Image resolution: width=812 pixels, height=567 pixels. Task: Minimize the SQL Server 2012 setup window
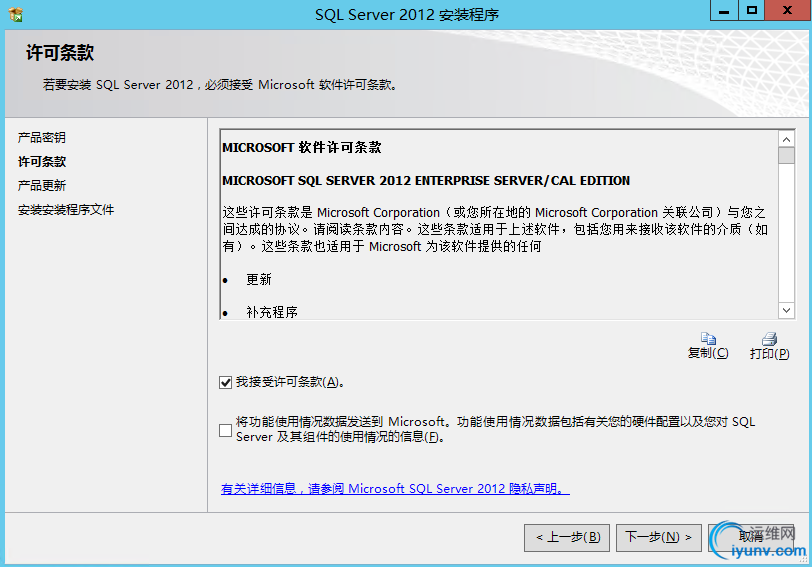724,10
